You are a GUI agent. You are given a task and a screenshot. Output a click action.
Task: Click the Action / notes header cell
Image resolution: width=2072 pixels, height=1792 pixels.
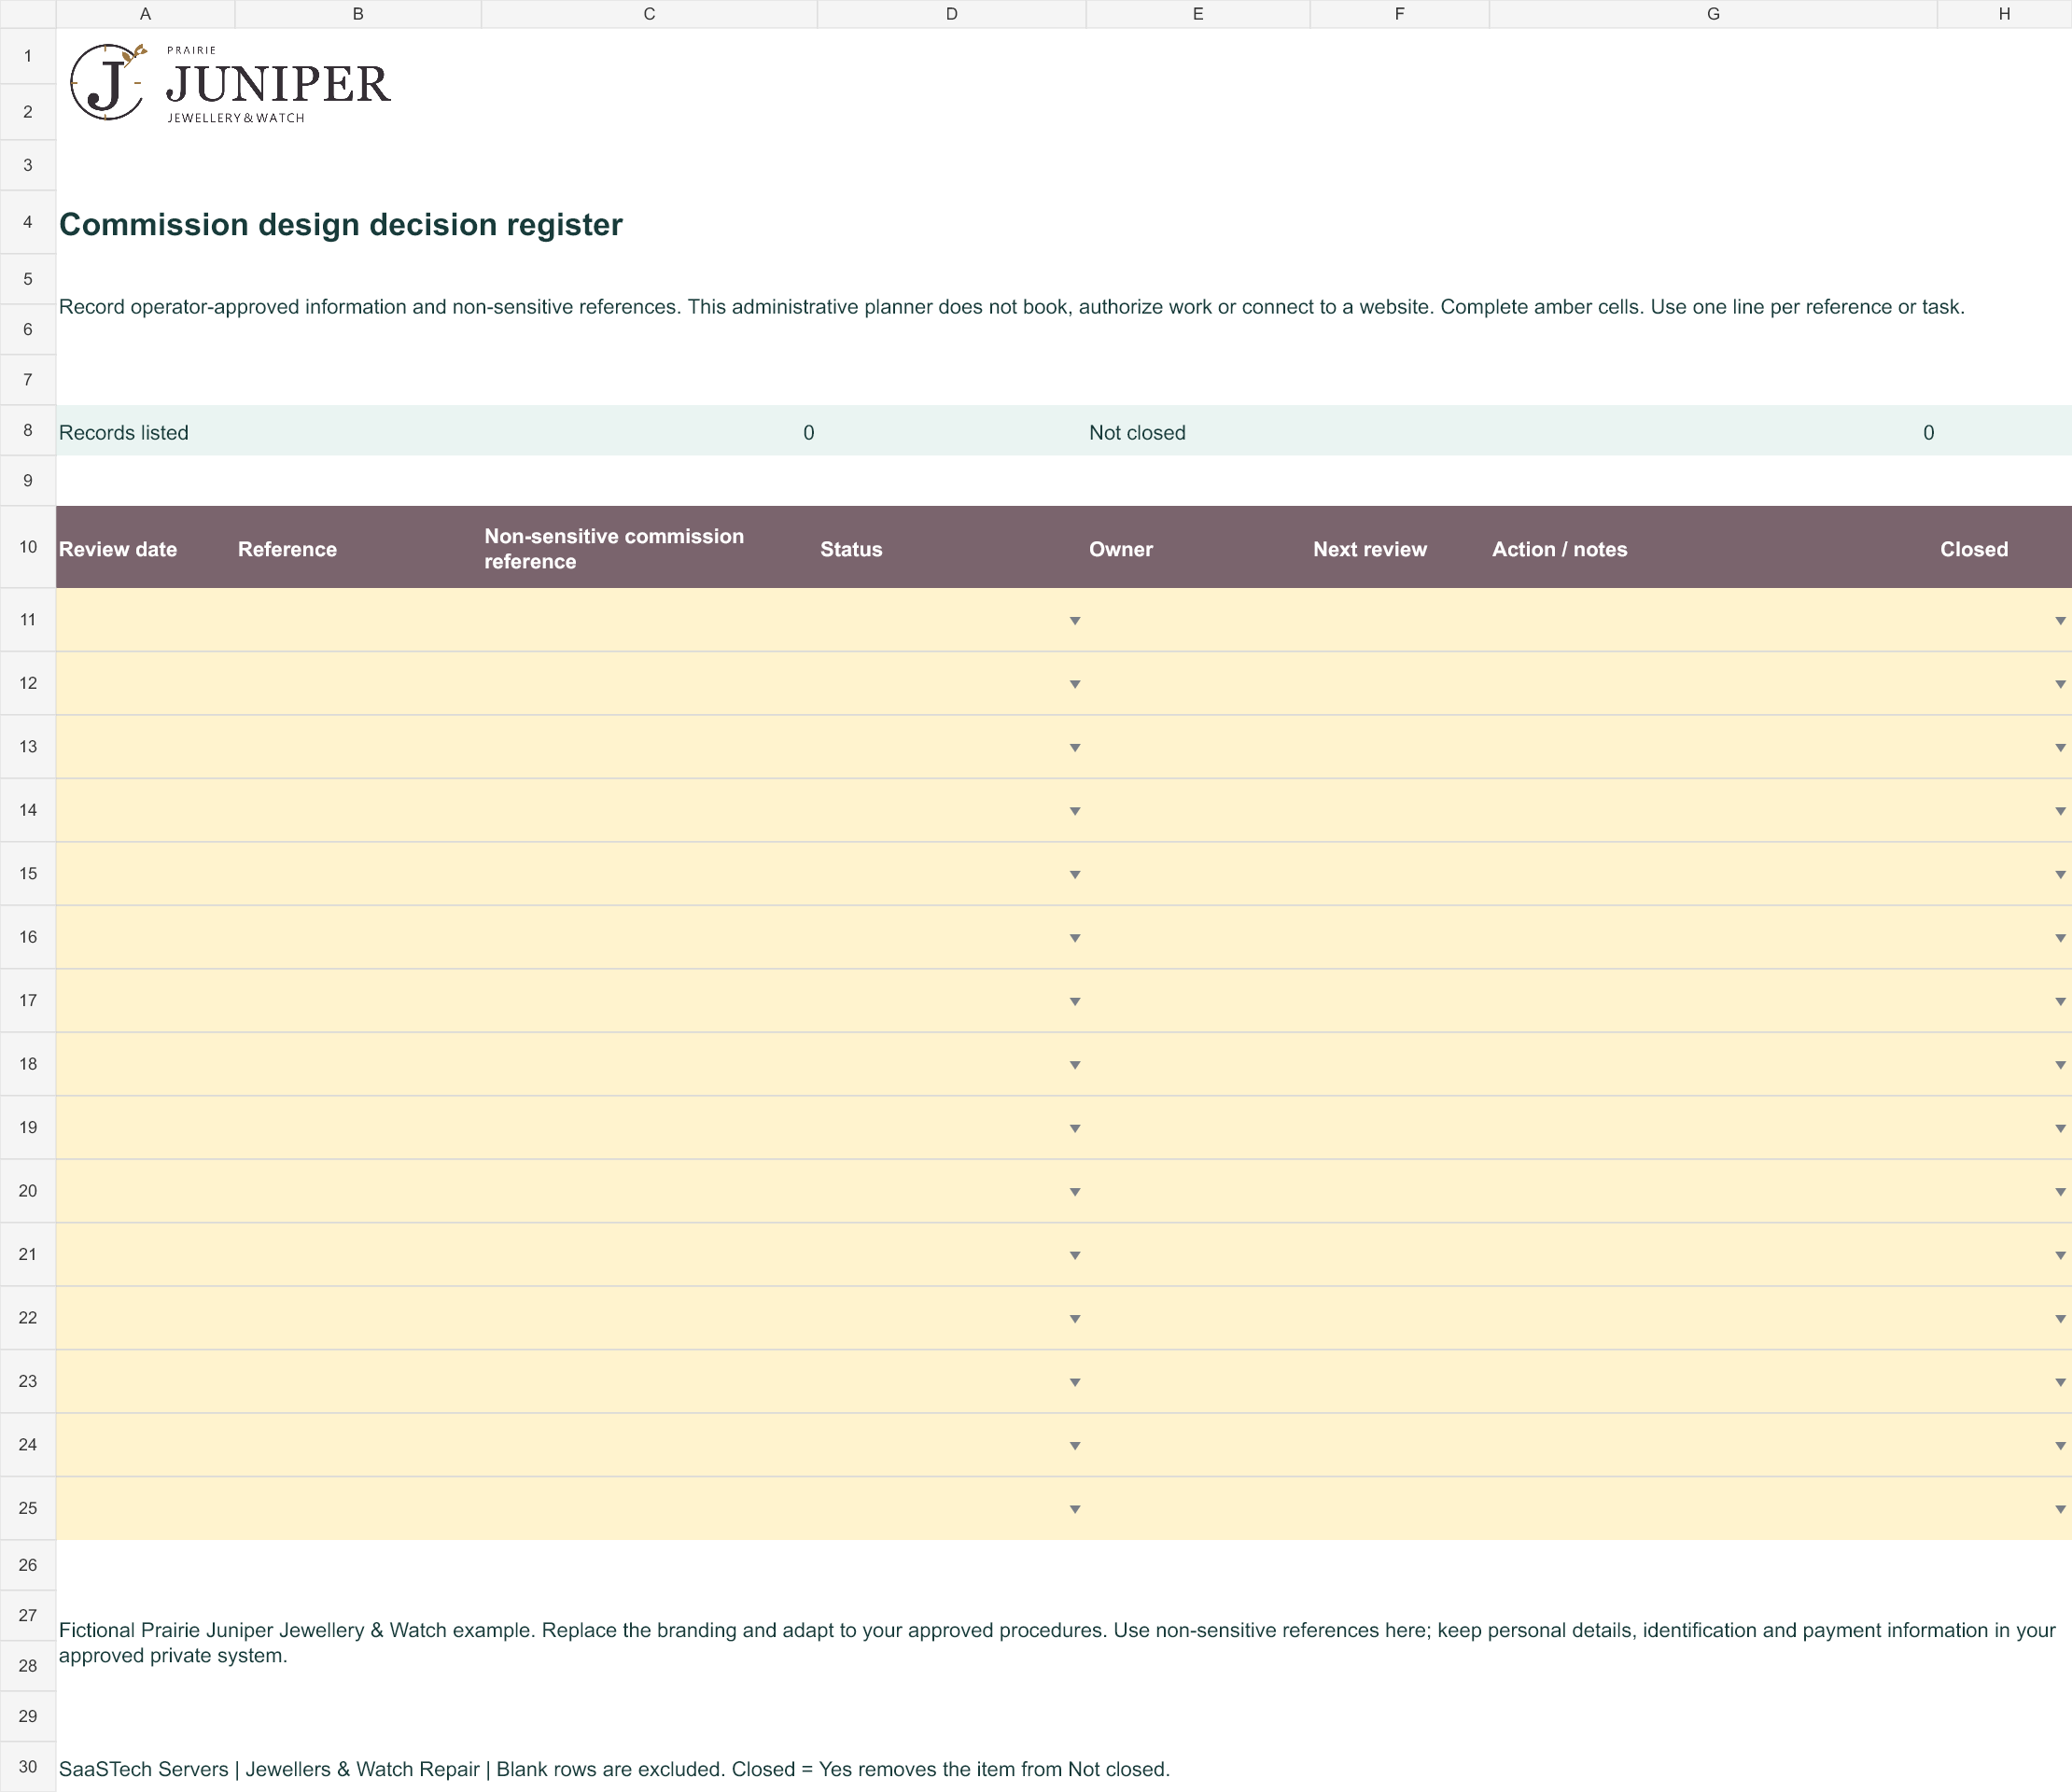1713,548
